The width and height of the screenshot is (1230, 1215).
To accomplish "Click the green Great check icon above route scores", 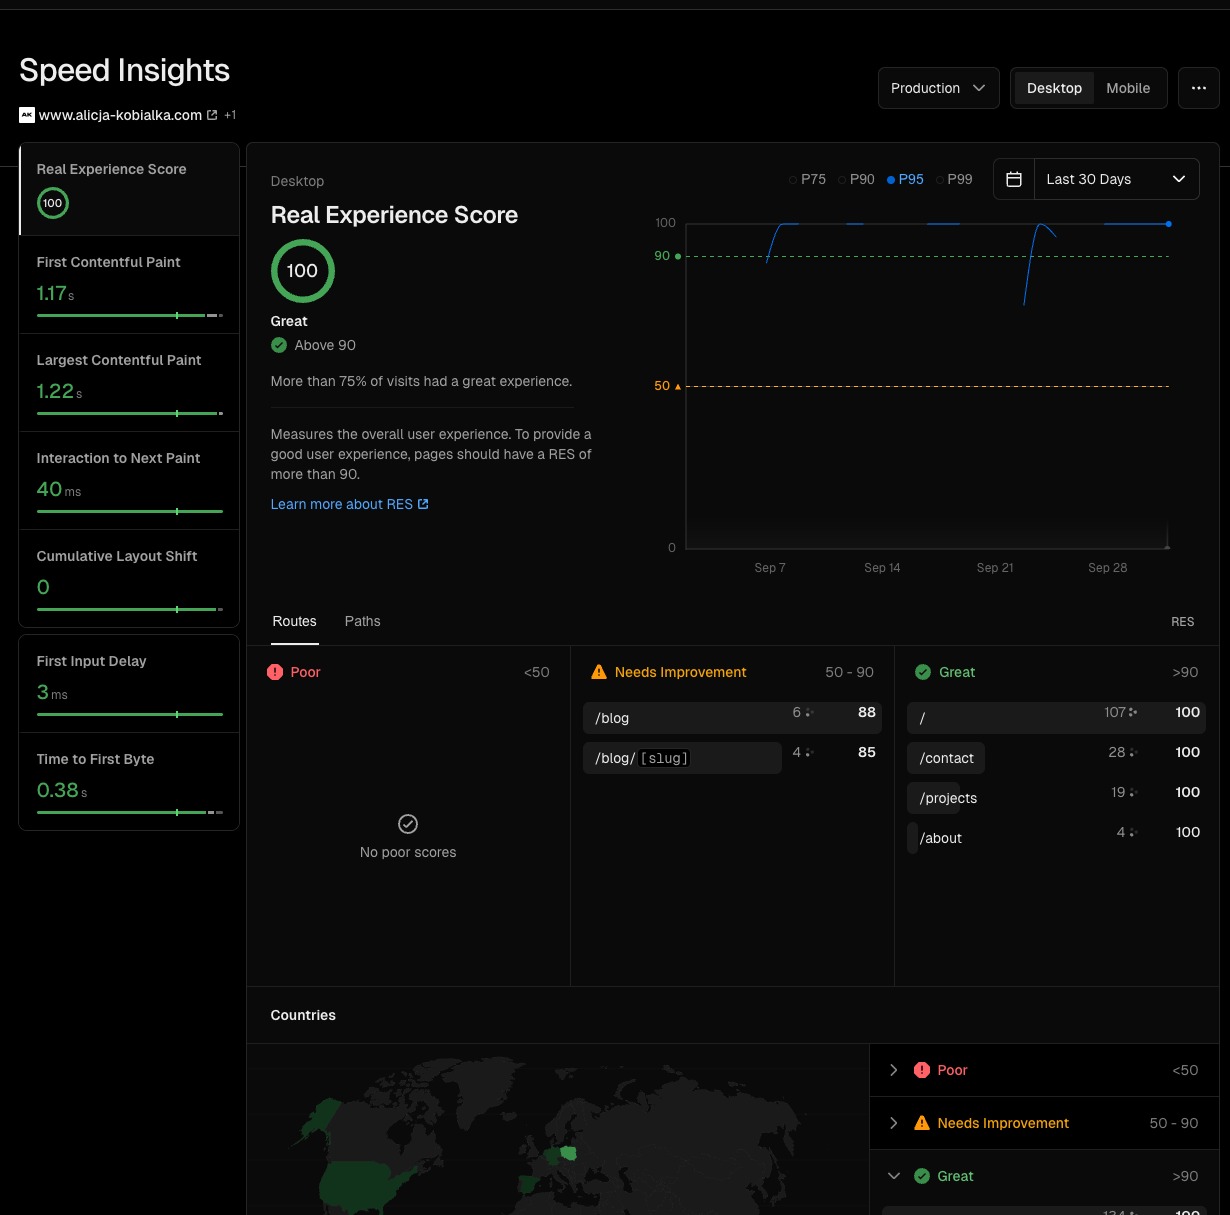I will pos(922,672).
